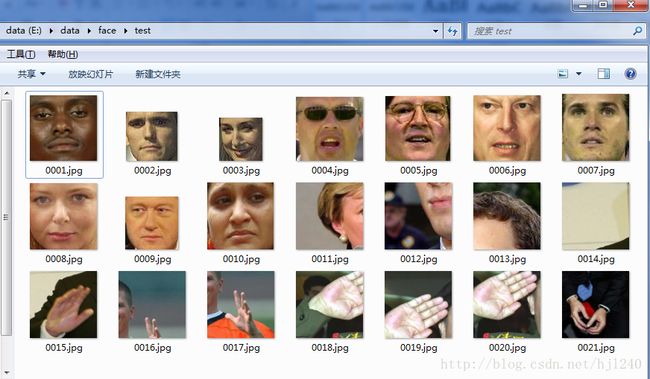Select thumbnail 0004.jpg
The height and width of the screenshot is (379, 650).
pyautogui.click(x=330, y=129)
